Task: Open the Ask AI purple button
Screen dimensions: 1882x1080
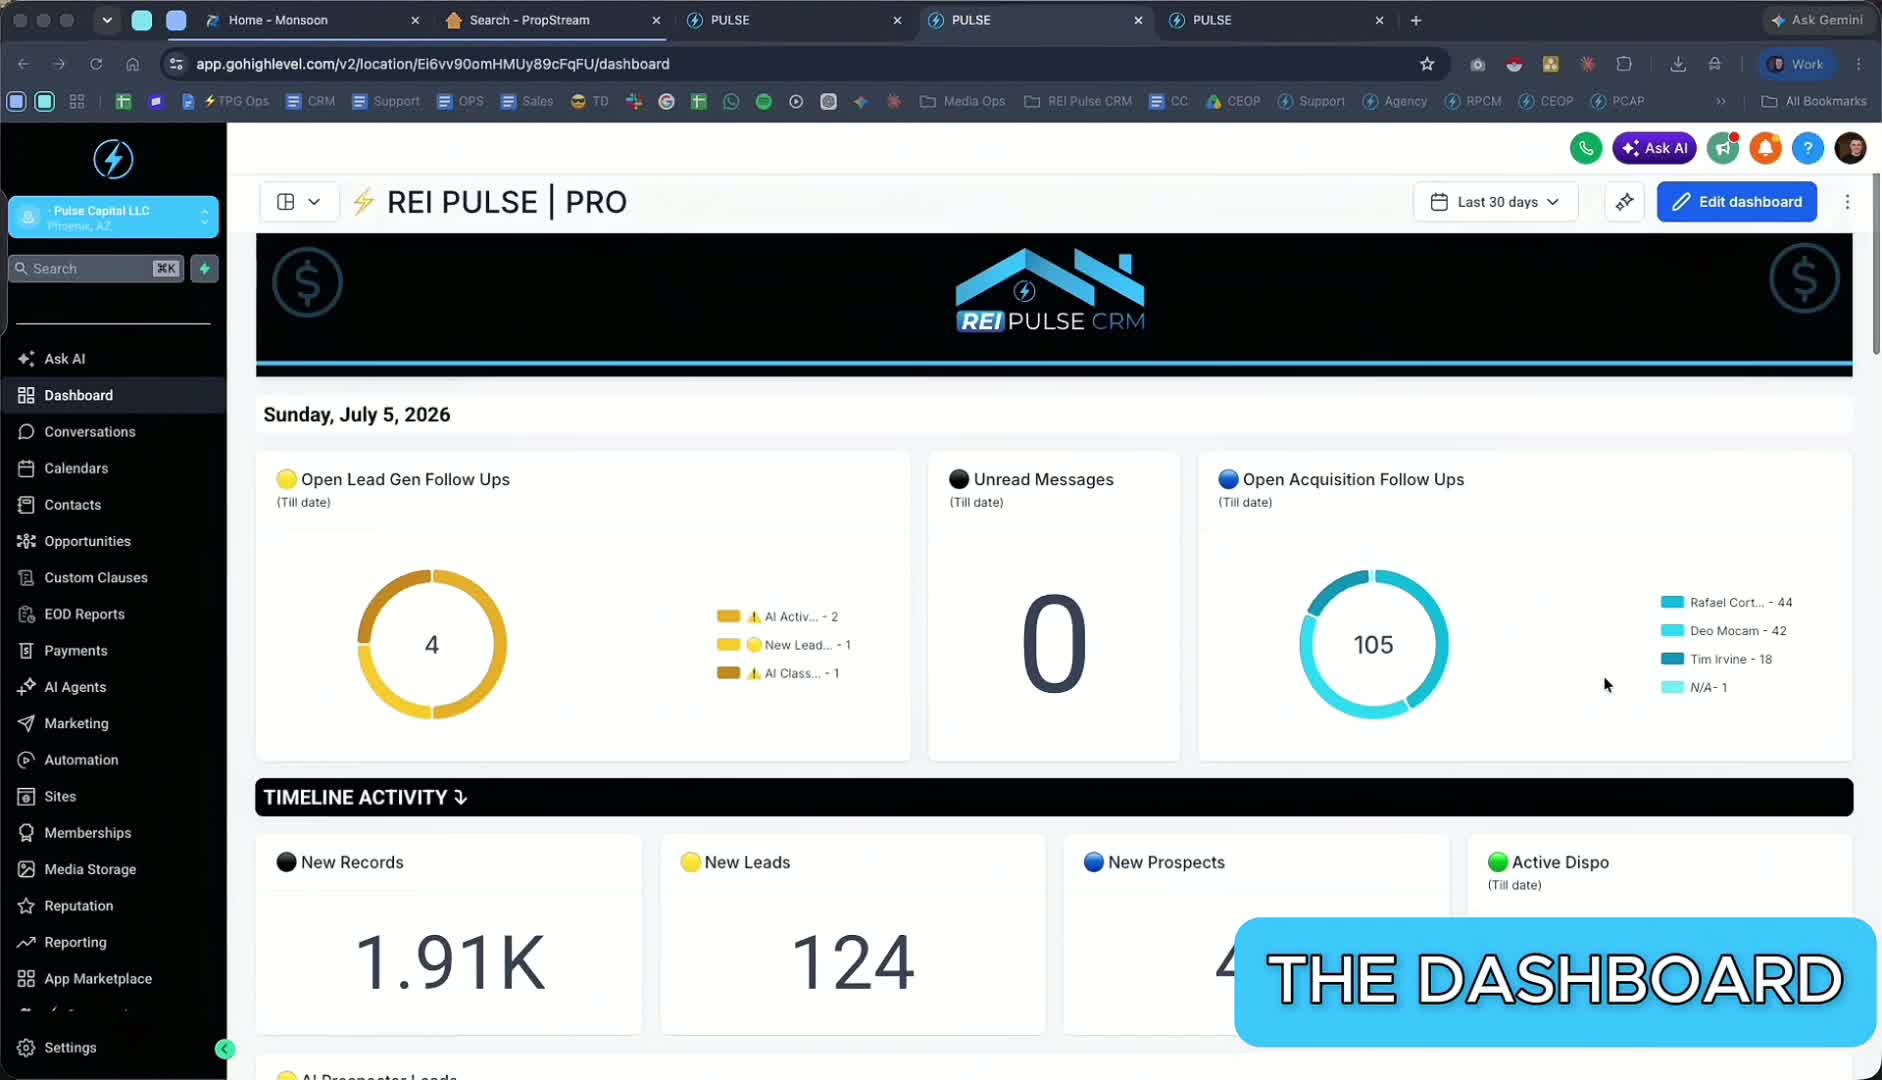Action: (x=1654, y=148)
